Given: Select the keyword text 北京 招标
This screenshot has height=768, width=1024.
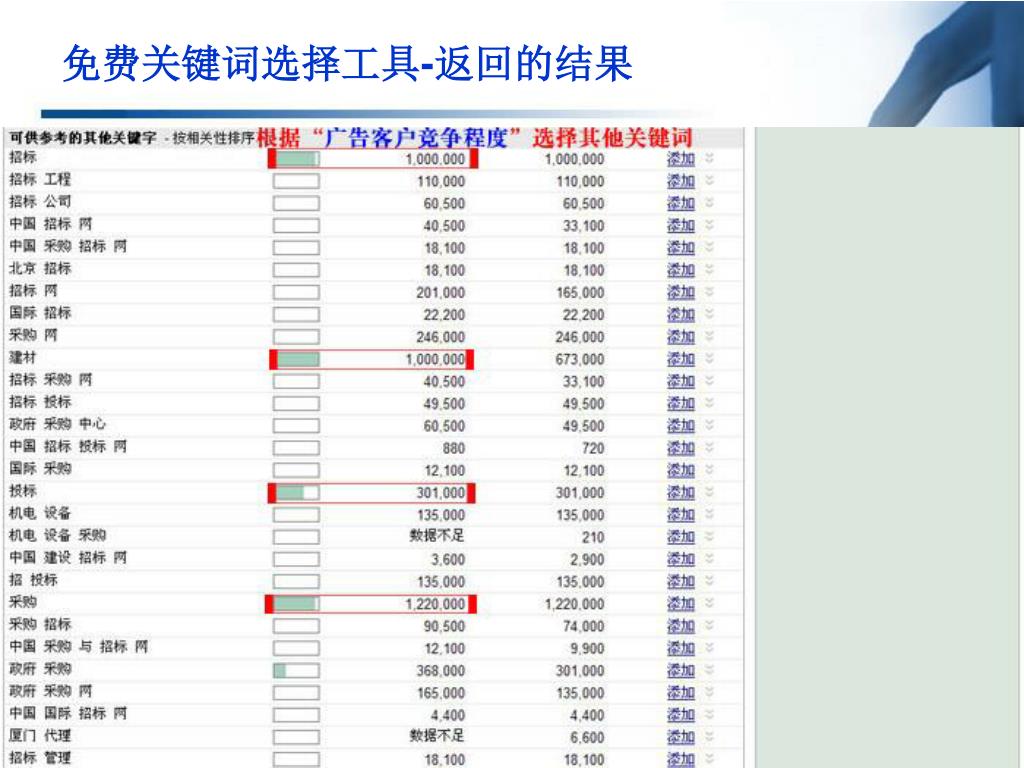Looking at the screenshot, I should coord(40,268).
